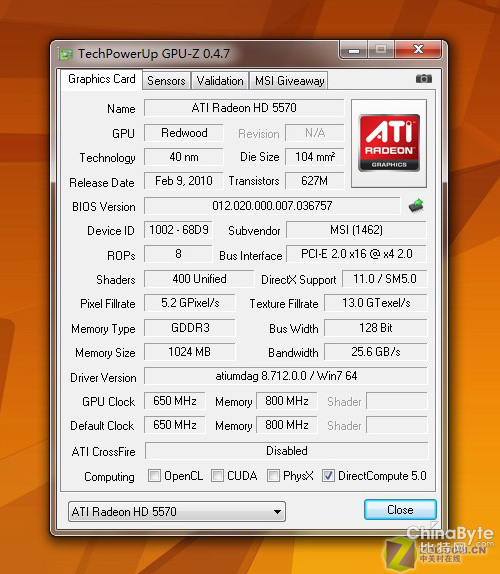The image size is (500, 574).
Task: Click the Shaders field 400 Unified
Action: tap(199, 279)
